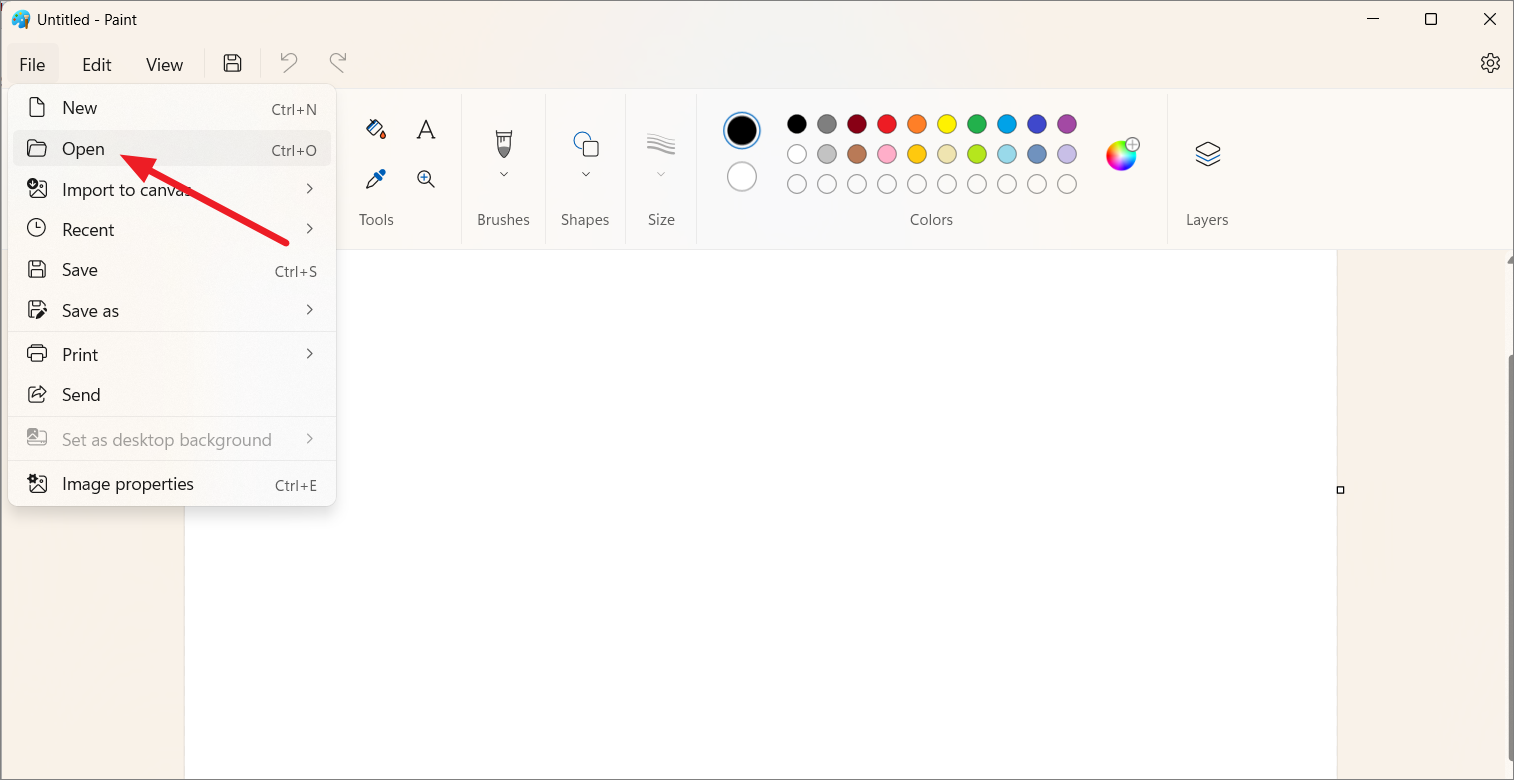The image size is (1514, 780).
Task: Choose Image properties menu entry
Action: click(x=172, y=484)
